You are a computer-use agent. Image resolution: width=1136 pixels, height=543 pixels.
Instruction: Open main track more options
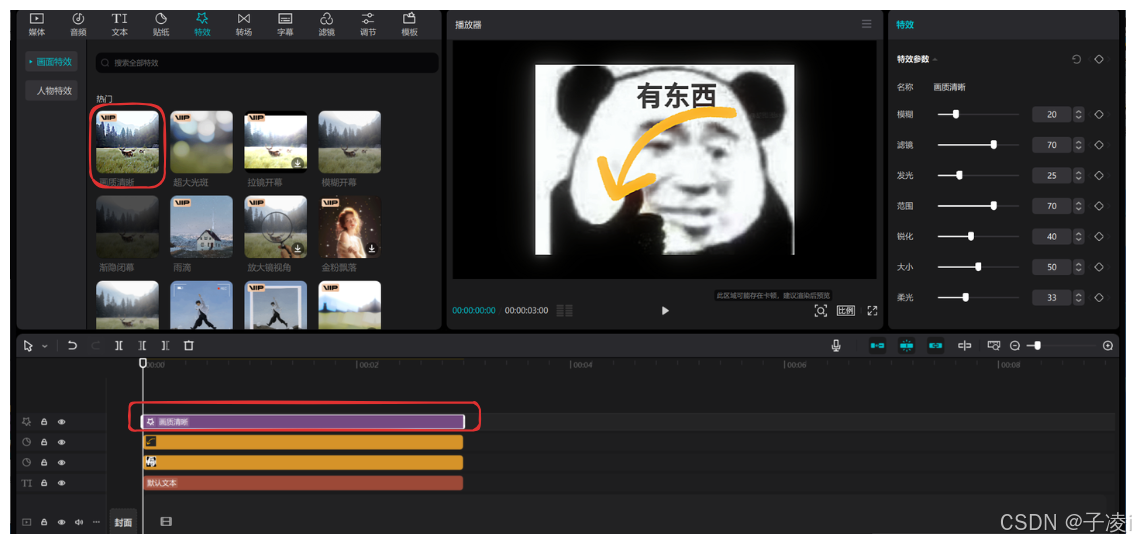click(96, 522)
